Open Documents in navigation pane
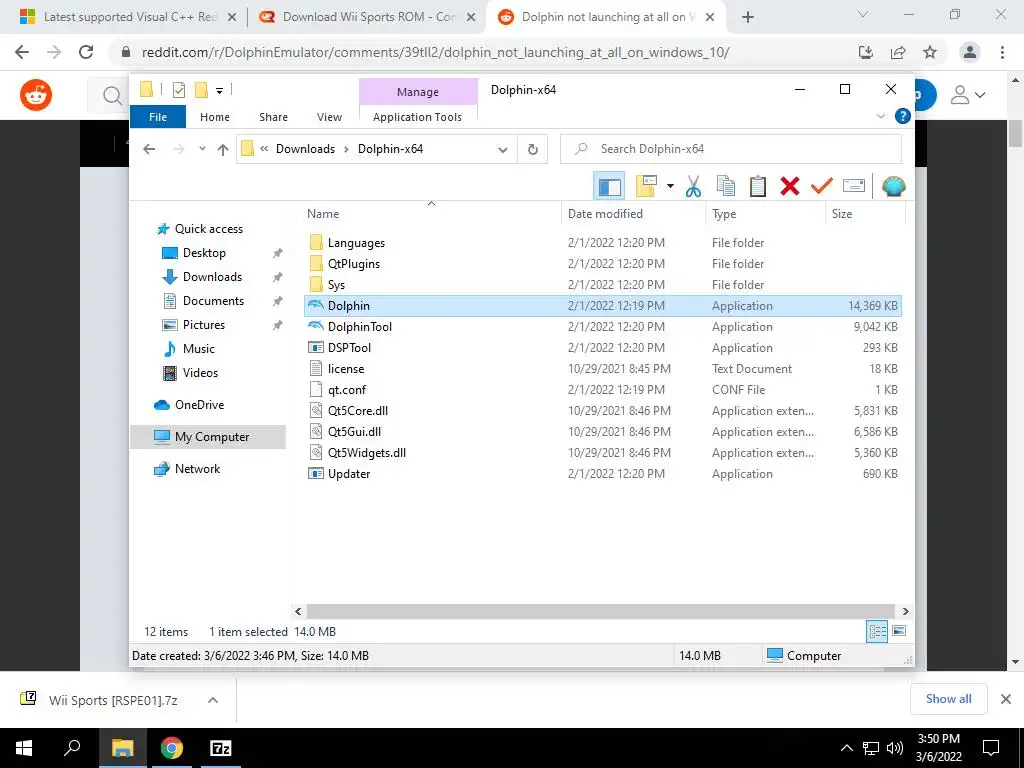 coord(213,301)
